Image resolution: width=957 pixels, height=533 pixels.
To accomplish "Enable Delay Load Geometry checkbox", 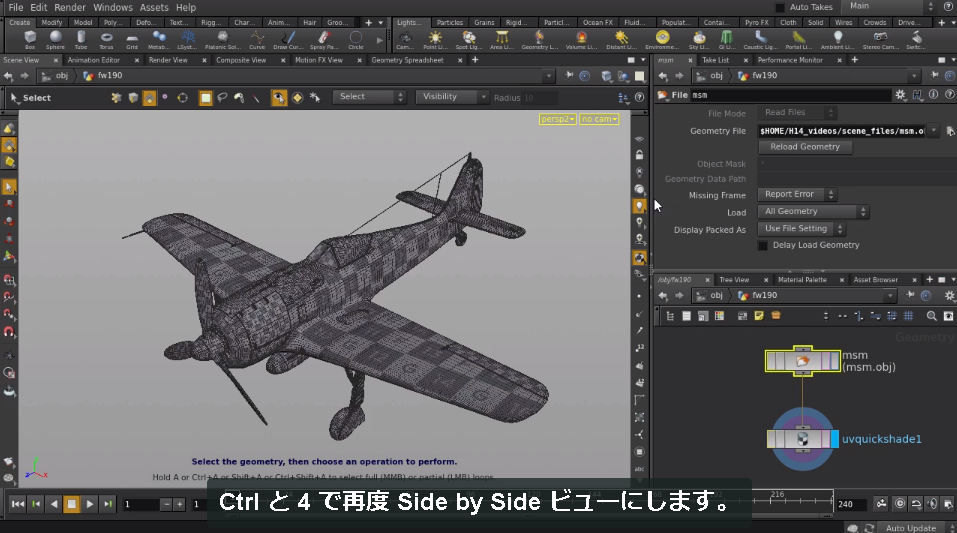I will click(763, 245).
